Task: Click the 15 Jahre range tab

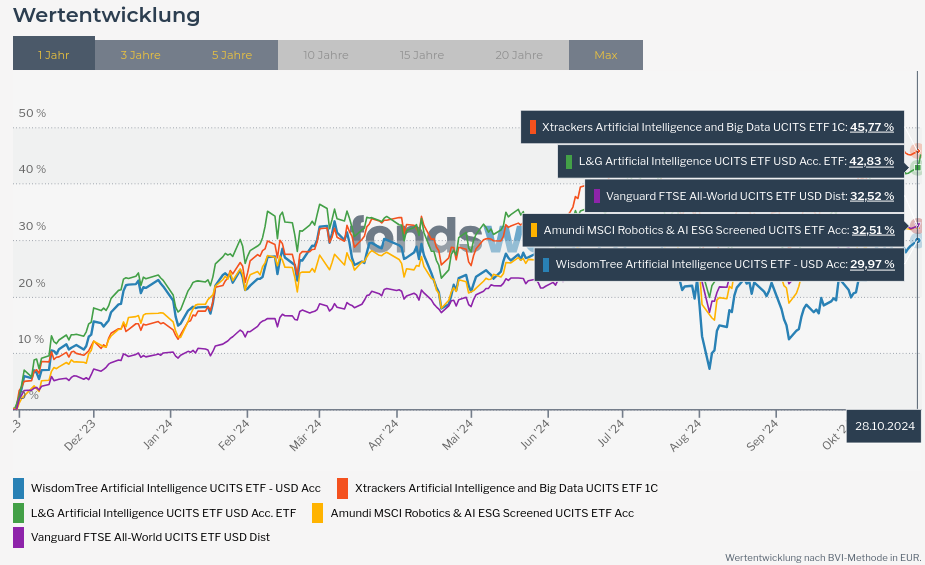Action: (422, 54)
